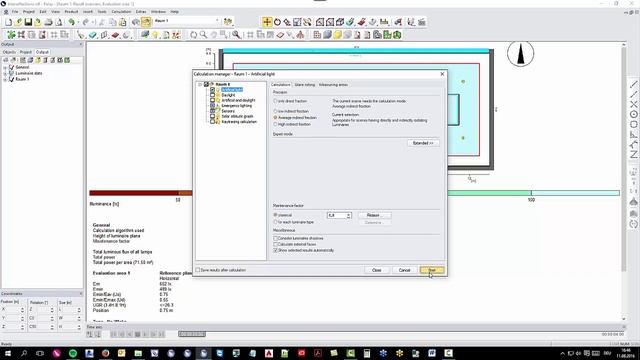Expand the General node in Output tree
640x360 pixels.
(x=5, y=67)
